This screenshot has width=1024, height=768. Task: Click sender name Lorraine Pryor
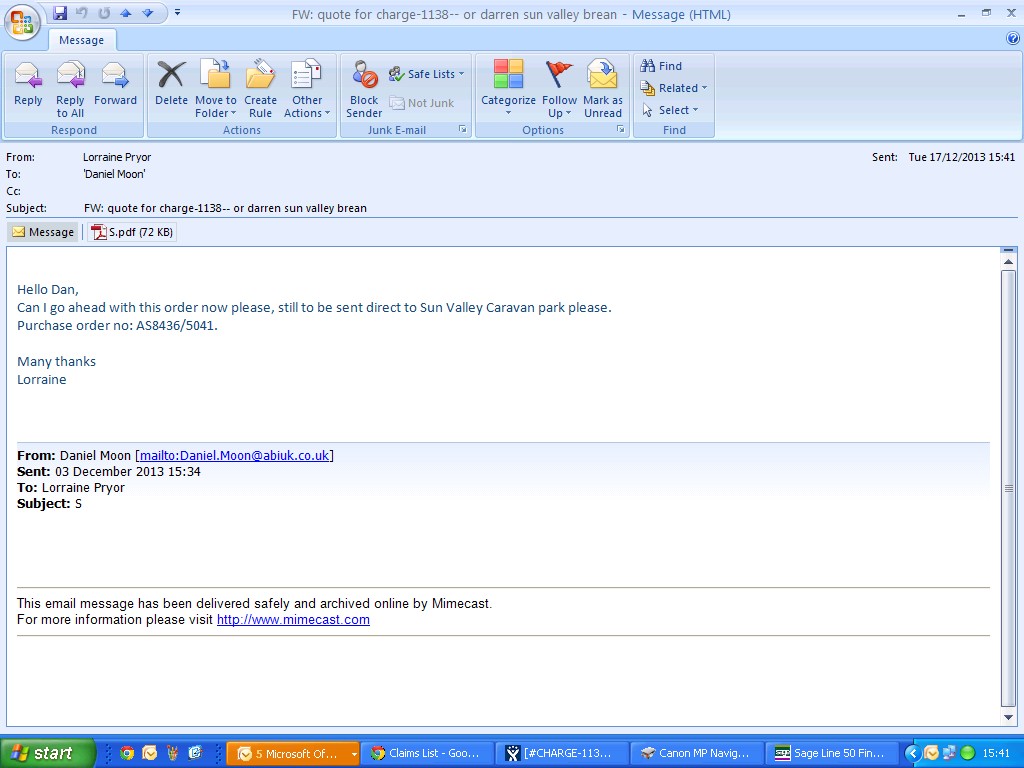117,157
